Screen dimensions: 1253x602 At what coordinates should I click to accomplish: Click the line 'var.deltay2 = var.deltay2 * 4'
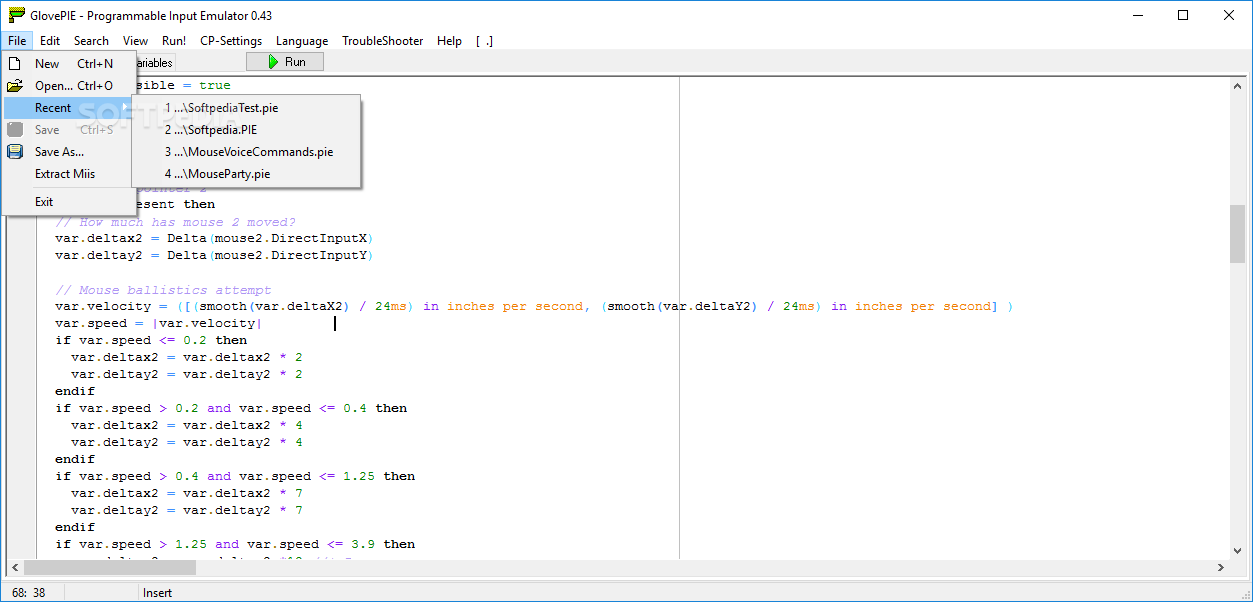pos(187,442)
